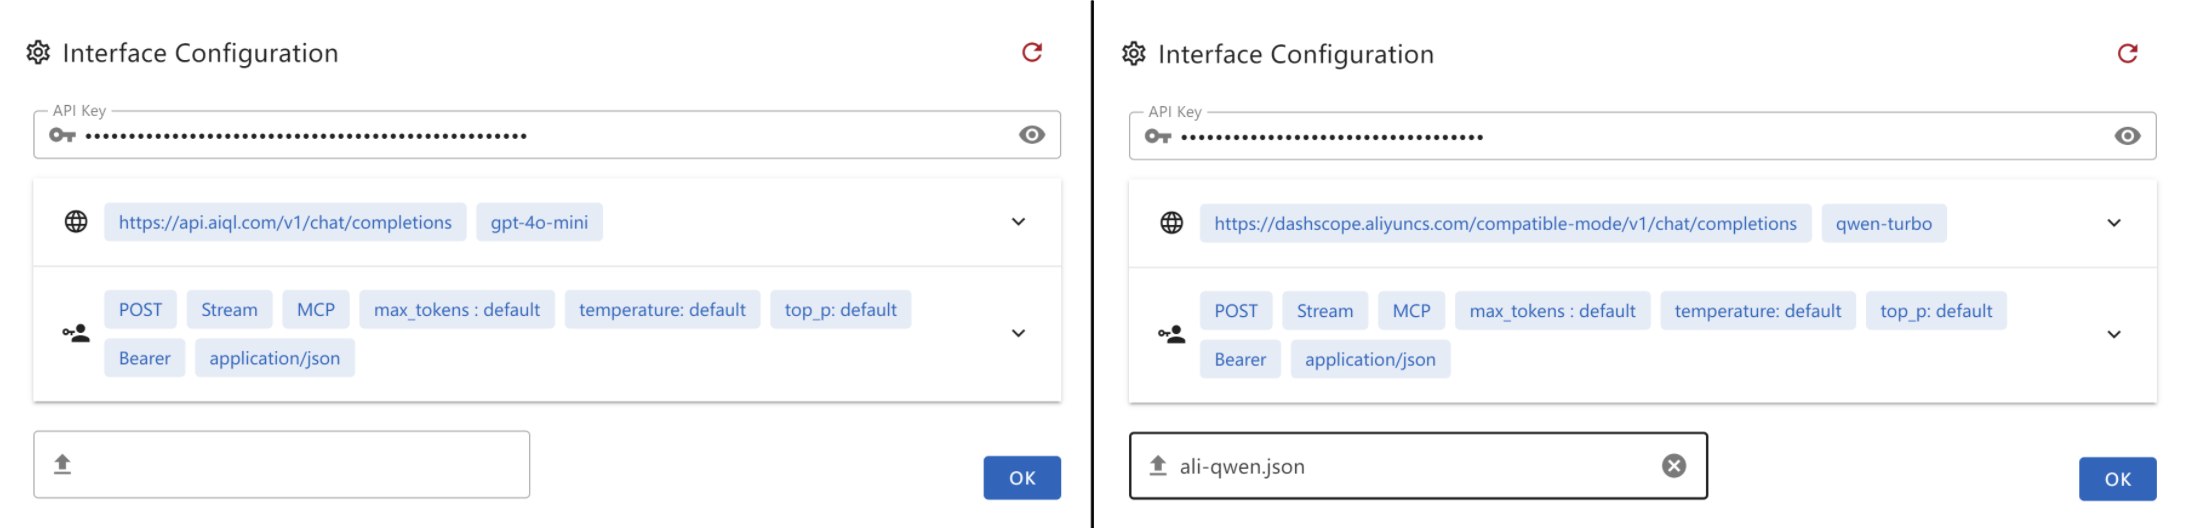The height and width of the screenshot is (528, 2190).
Task: Expand request parameters row in left panel
Action: (1018, 333)
